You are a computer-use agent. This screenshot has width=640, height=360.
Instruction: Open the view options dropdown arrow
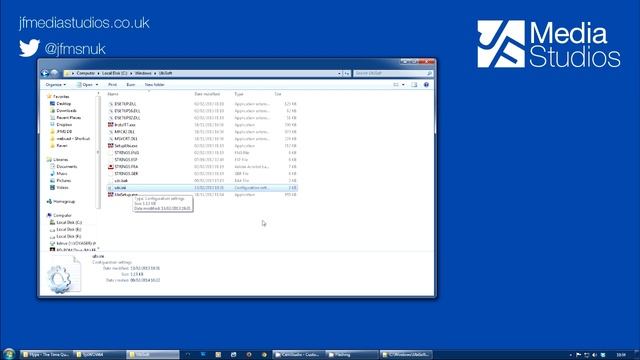pyautogui.click(x=403, y=84)
